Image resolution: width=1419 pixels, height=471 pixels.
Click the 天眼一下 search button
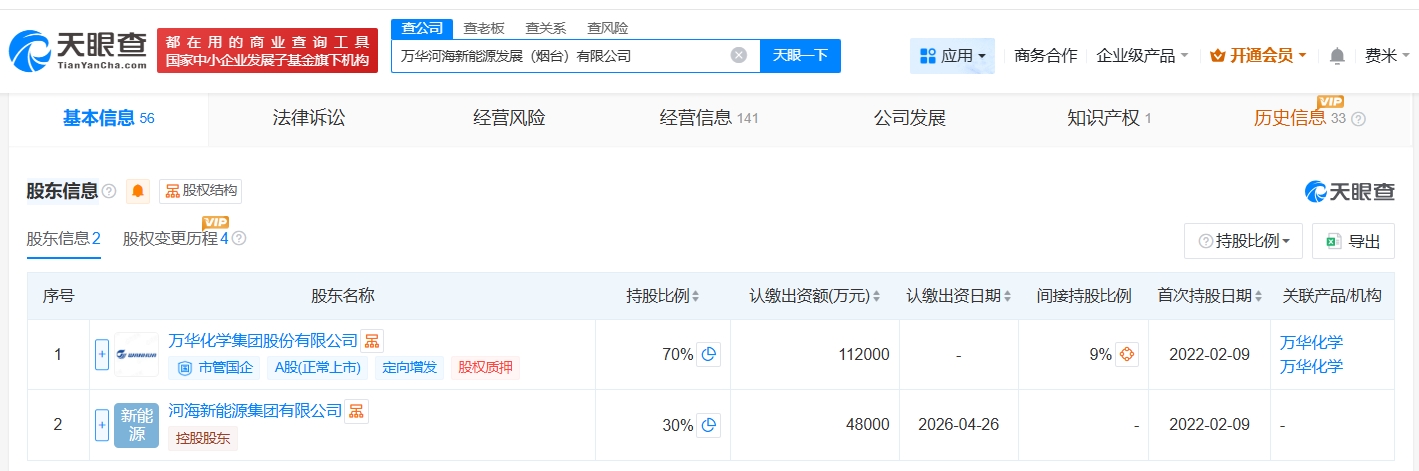click(x=800, y=56)
